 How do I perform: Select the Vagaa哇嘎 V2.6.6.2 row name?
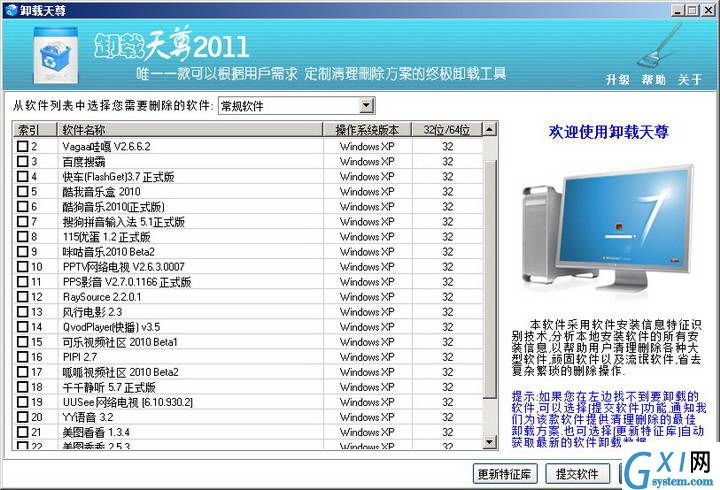coord(107,146)
